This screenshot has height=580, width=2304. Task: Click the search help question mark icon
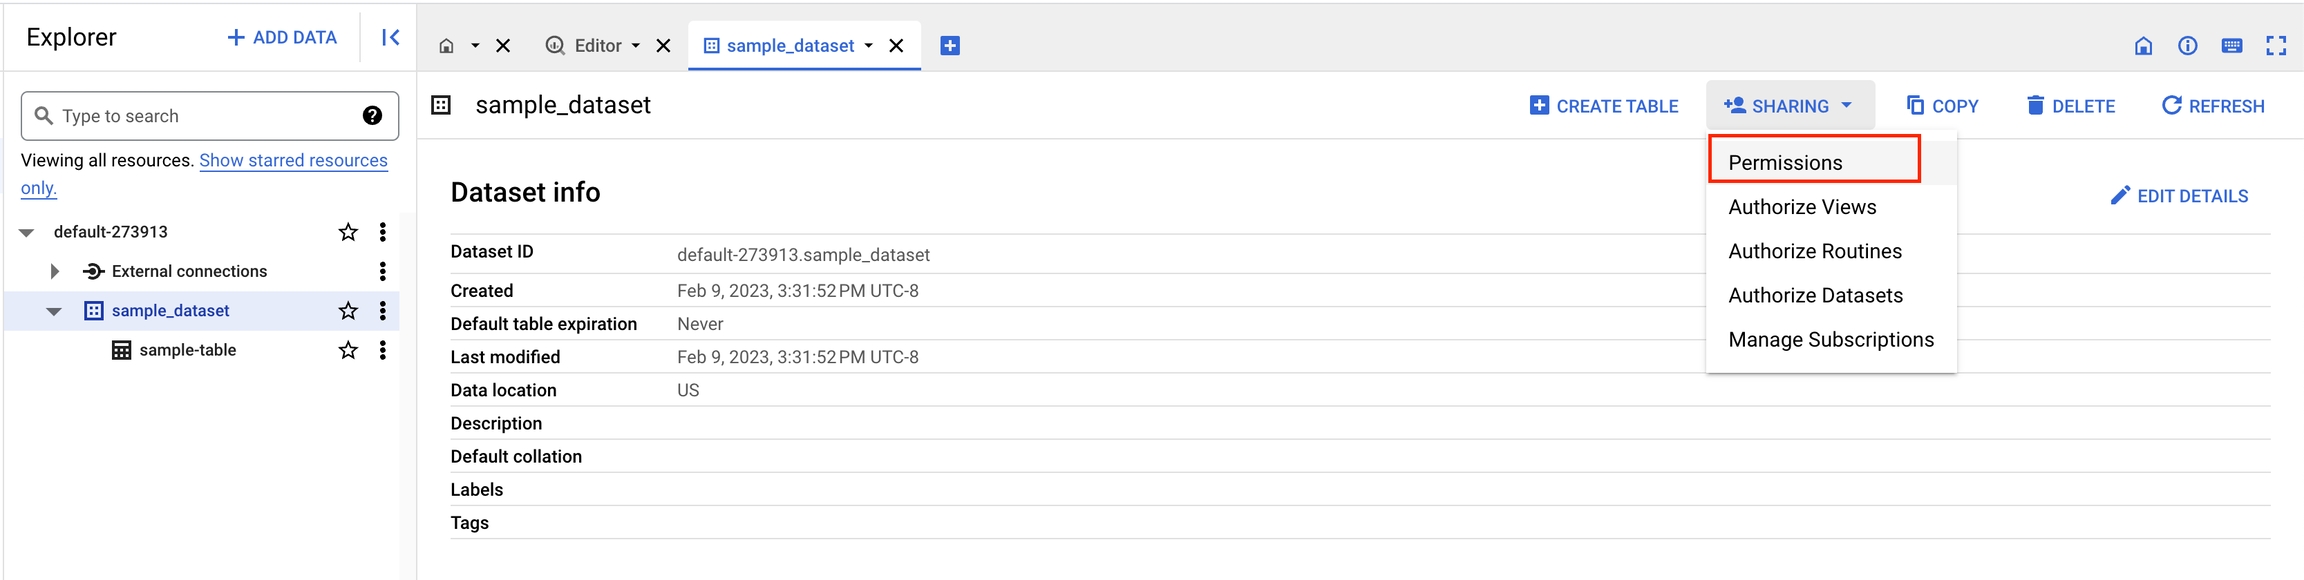(372, 116)
